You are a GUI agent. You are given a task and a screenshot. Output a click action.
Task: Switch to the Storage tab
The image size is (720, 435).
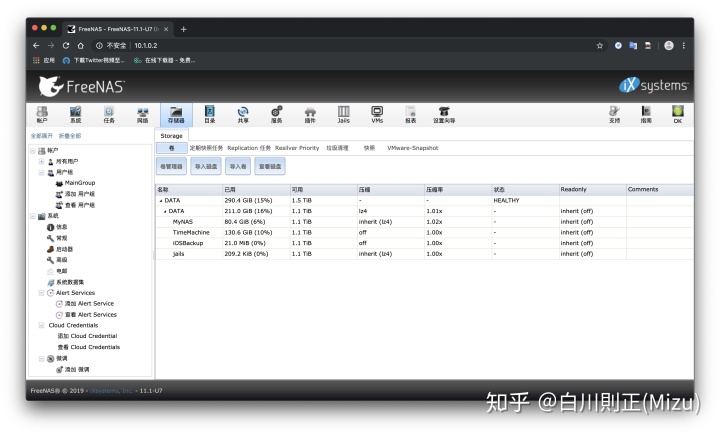click(171, 136)
